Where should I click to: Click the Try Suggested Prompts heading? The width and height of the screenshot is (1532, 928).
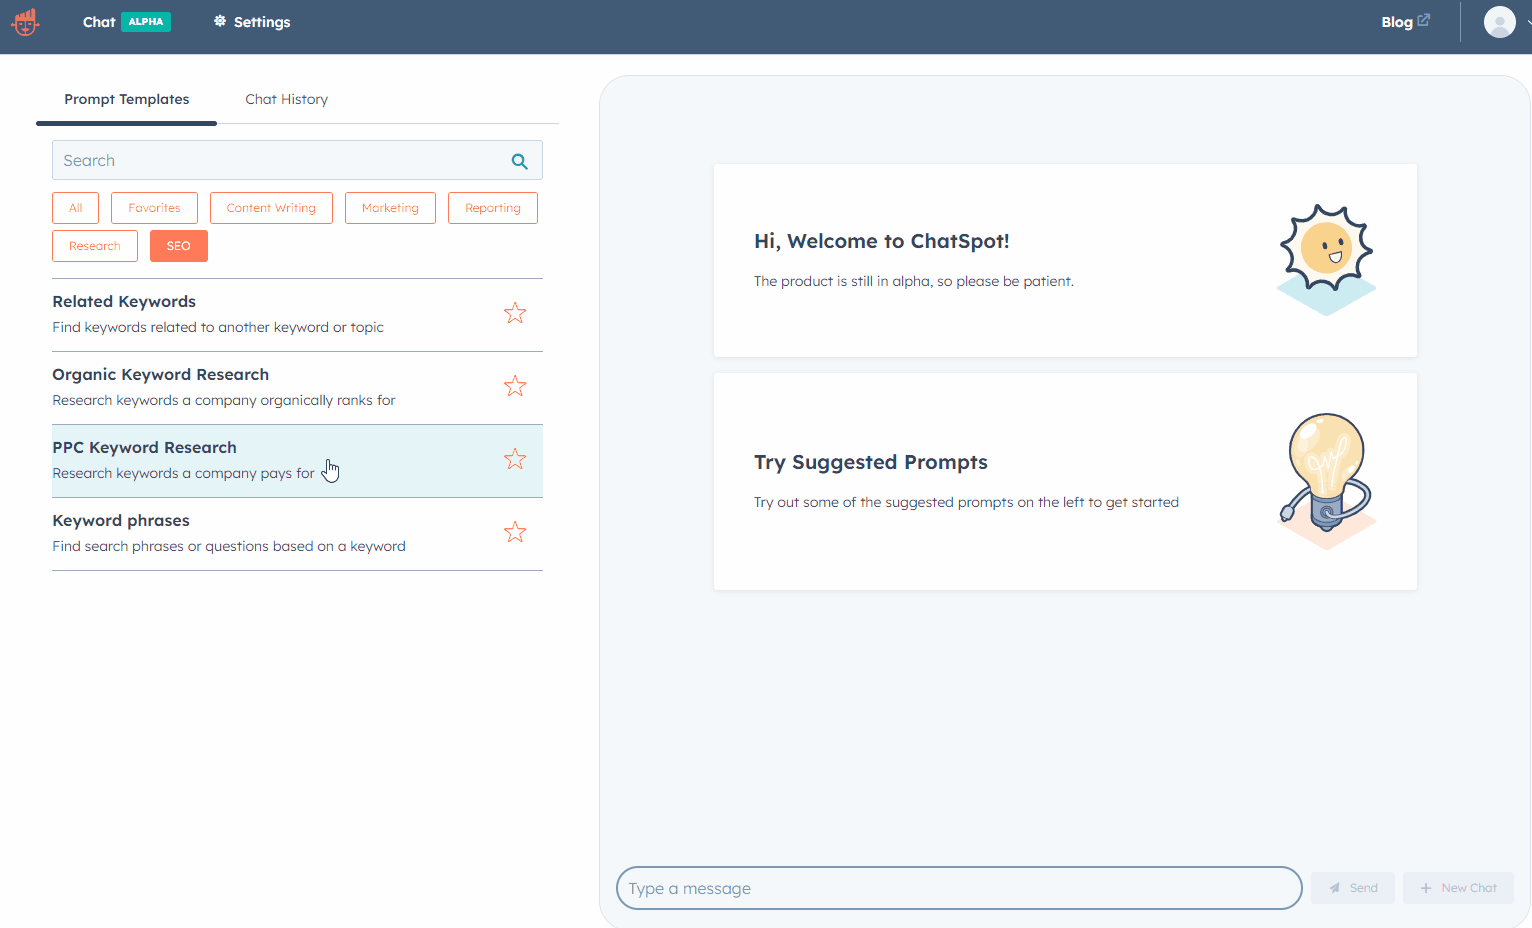click(871, 462)
